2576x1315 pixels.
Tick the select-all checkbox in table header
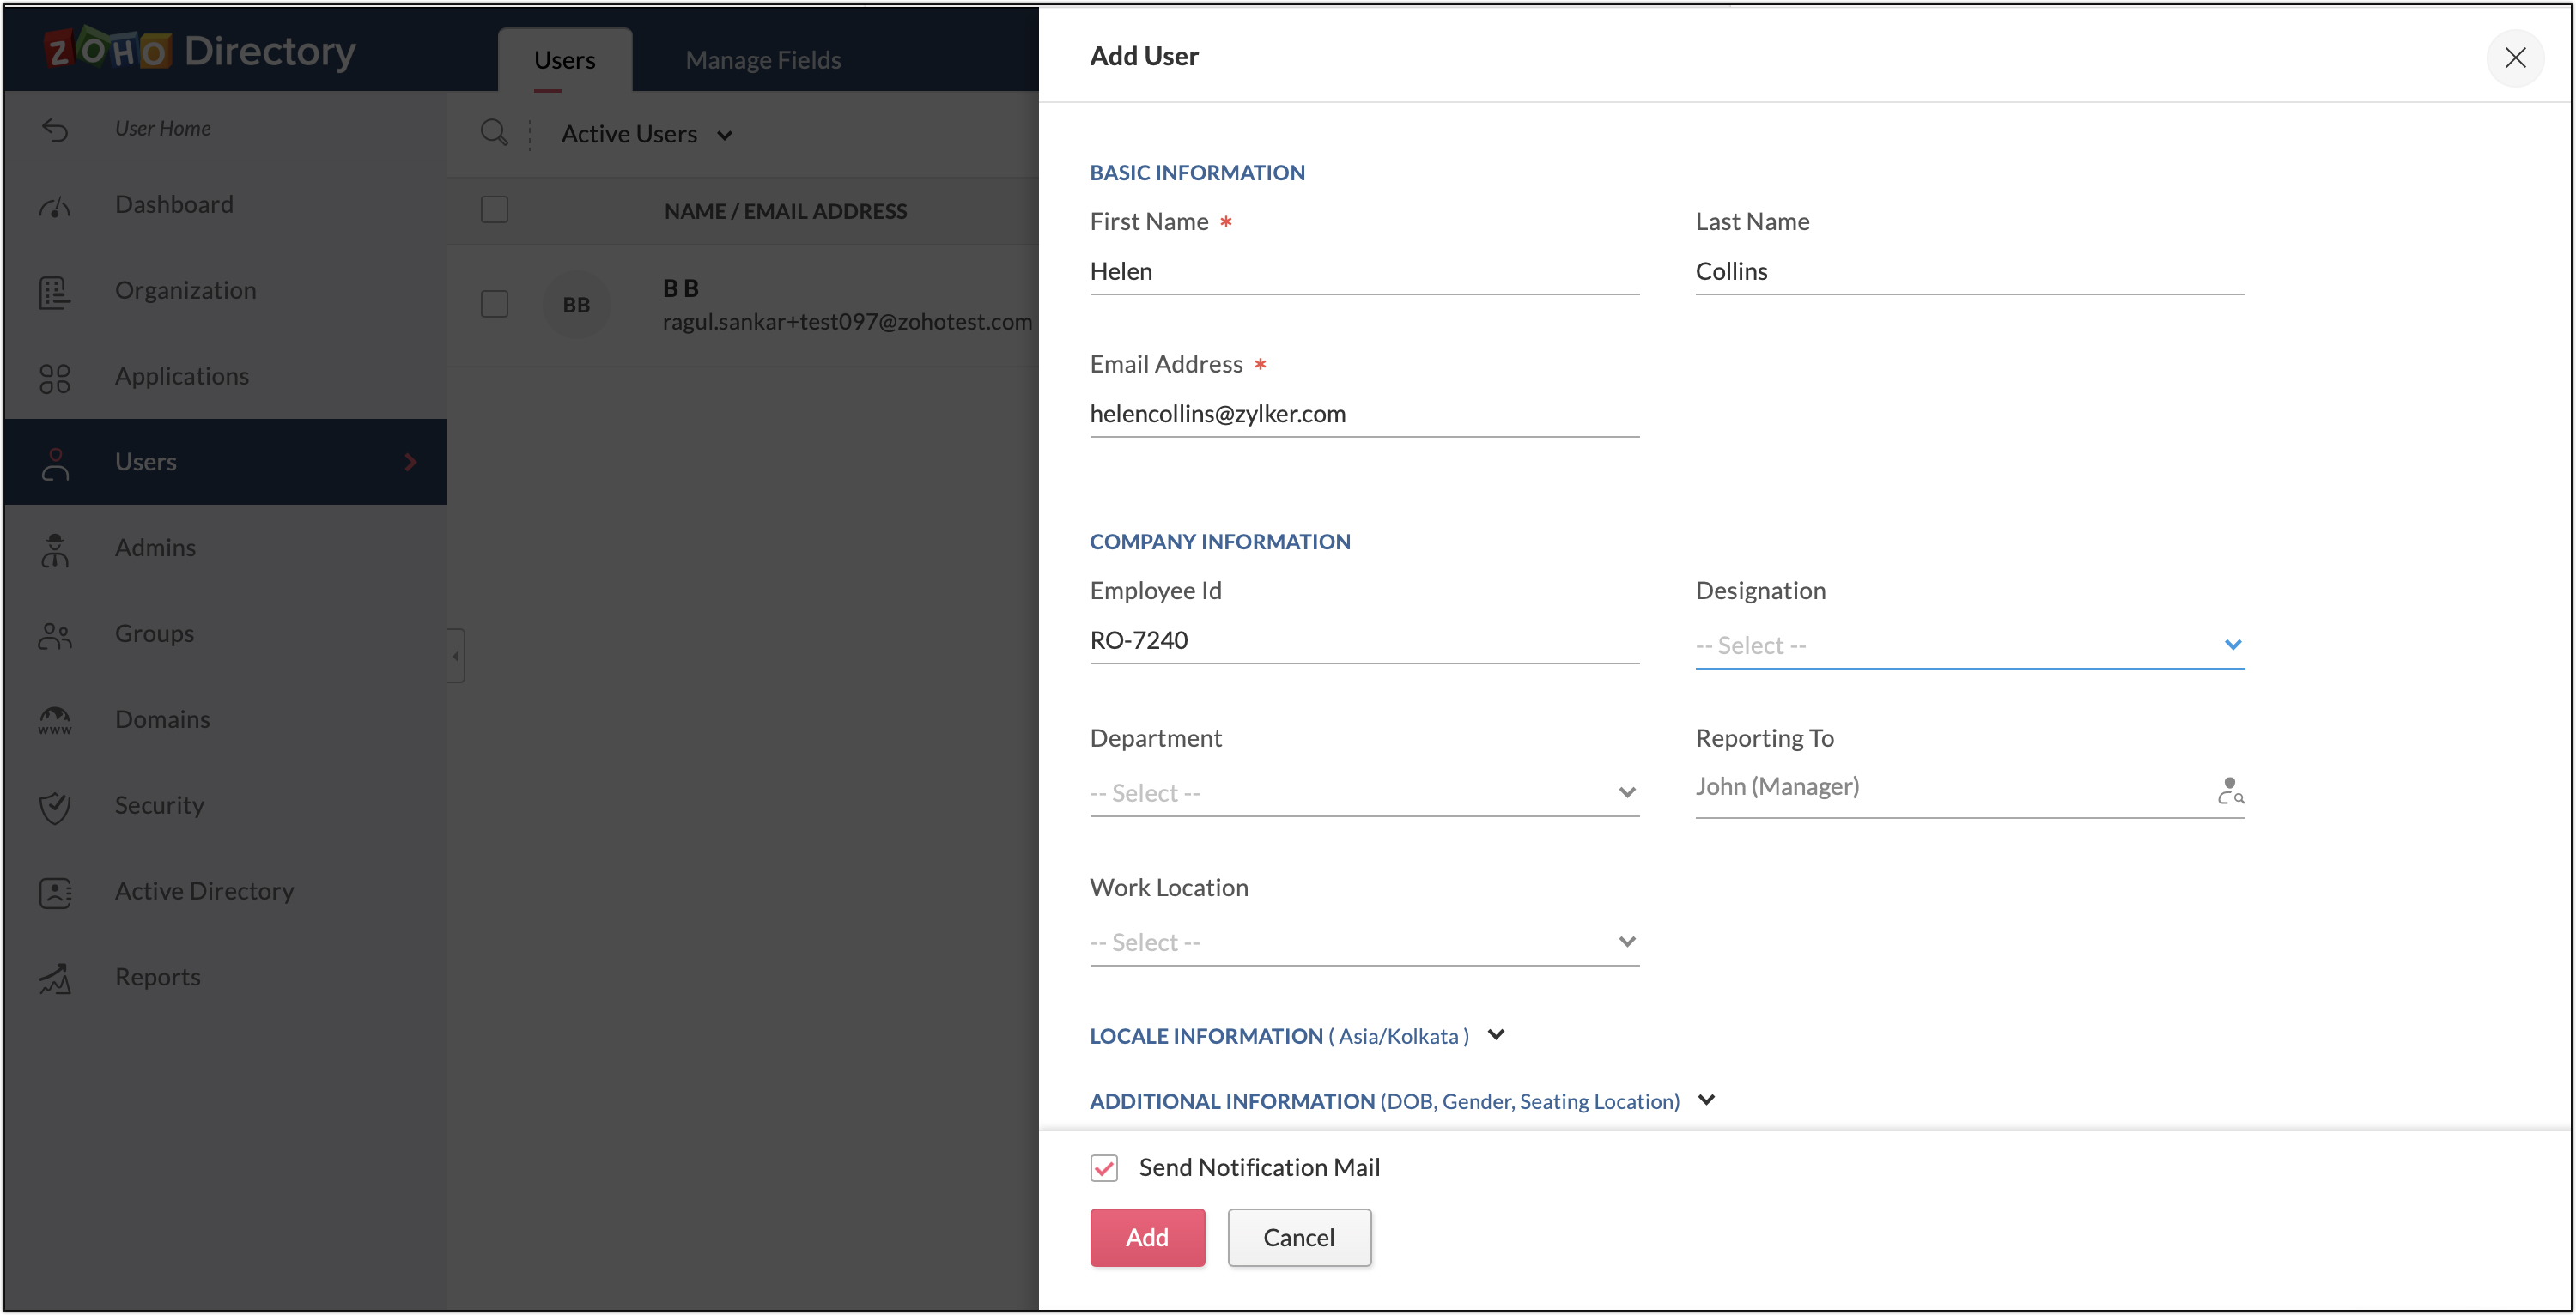coord(494,210)
